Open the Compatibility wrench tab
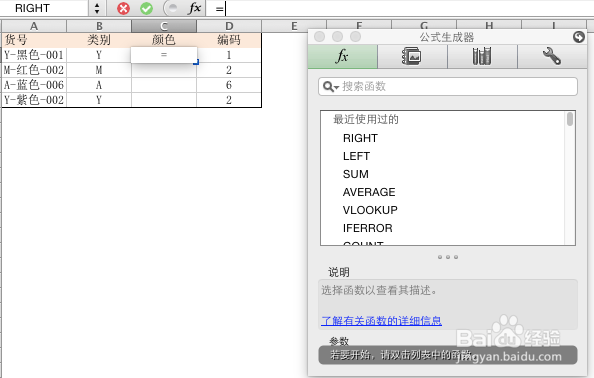Screen dimensions: 594x378 pyautogui.click(x=552, y=56)
